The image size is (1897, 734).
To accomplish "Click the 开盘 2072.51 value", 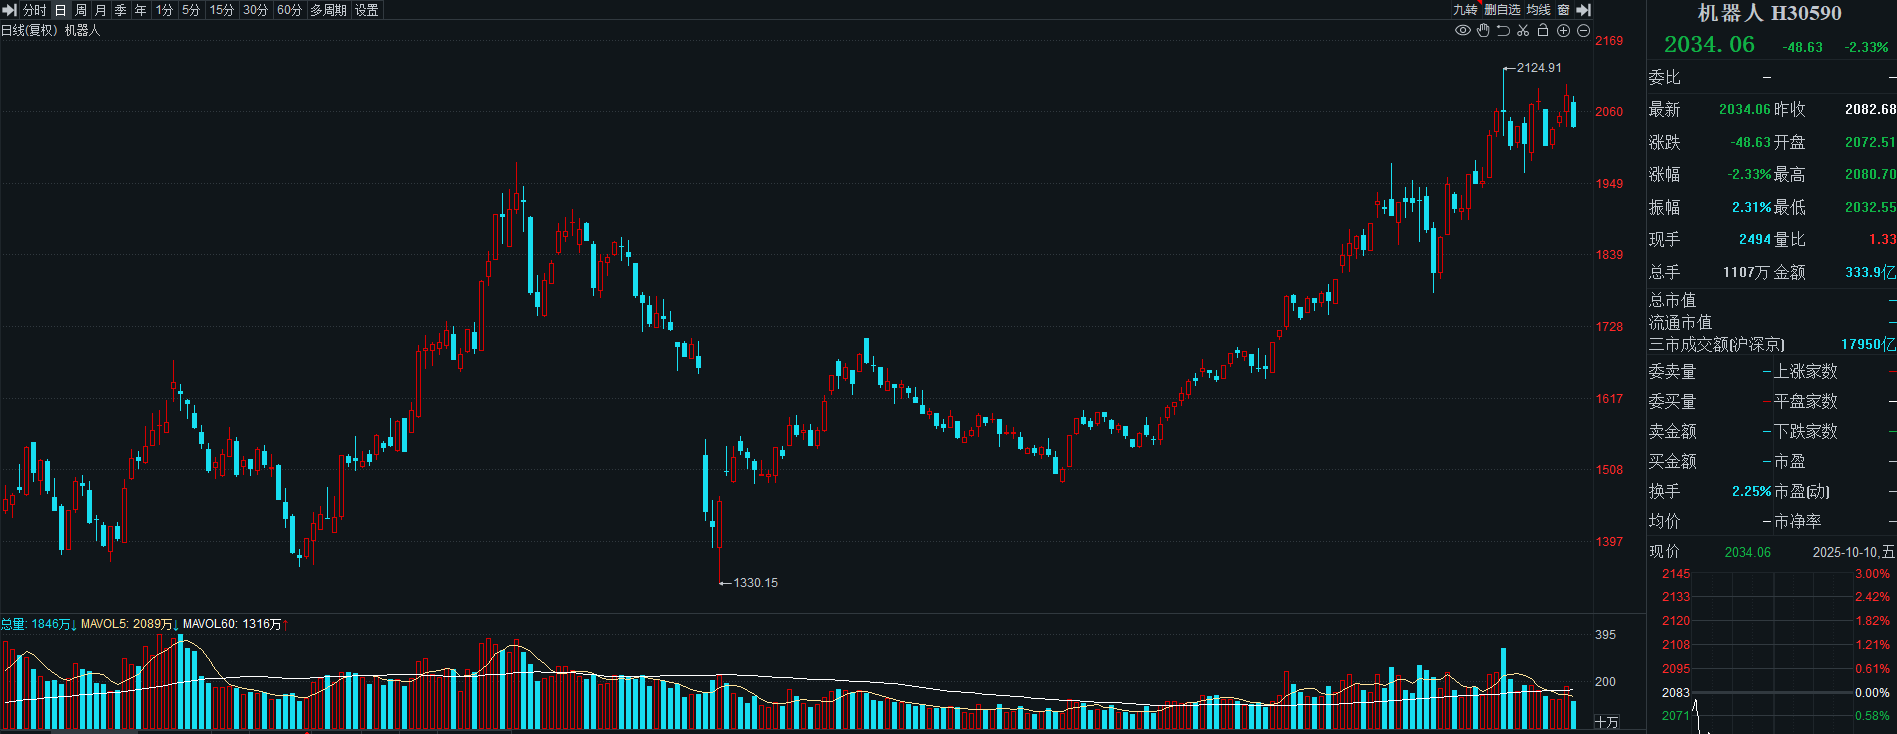I will [1870, 142].
